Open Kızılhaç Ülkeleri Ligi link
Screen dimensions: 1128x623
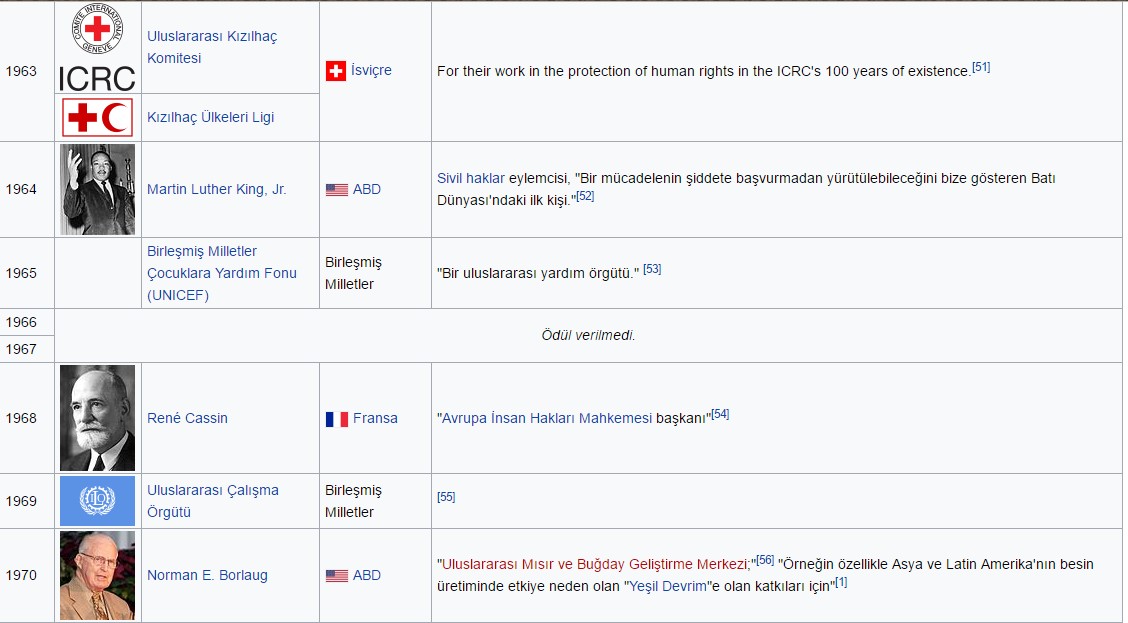coord(211,117)
